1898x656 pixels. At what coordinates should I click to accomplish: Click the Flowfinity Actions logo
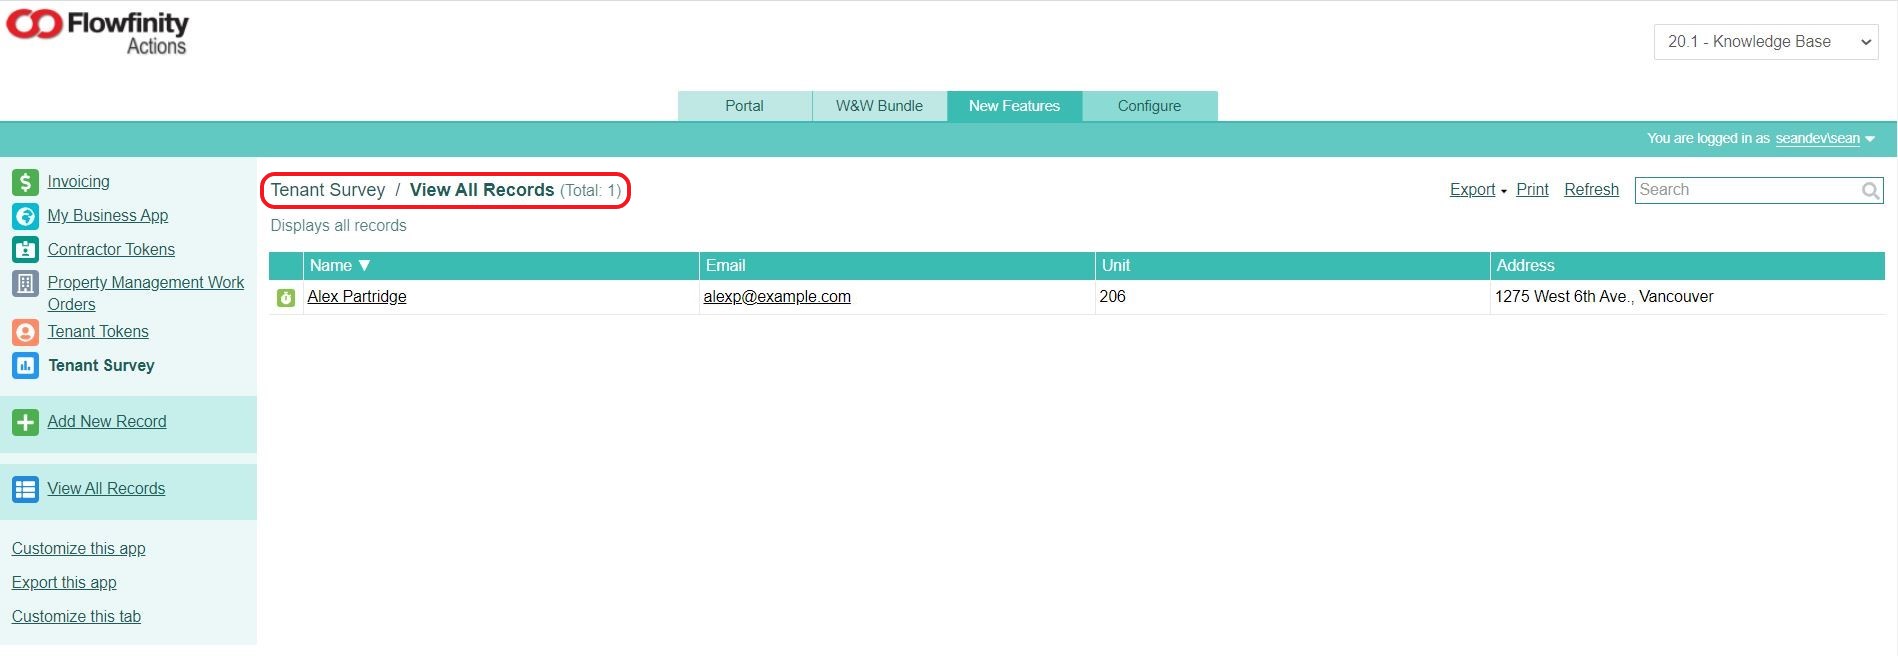(x=97, y=31)
